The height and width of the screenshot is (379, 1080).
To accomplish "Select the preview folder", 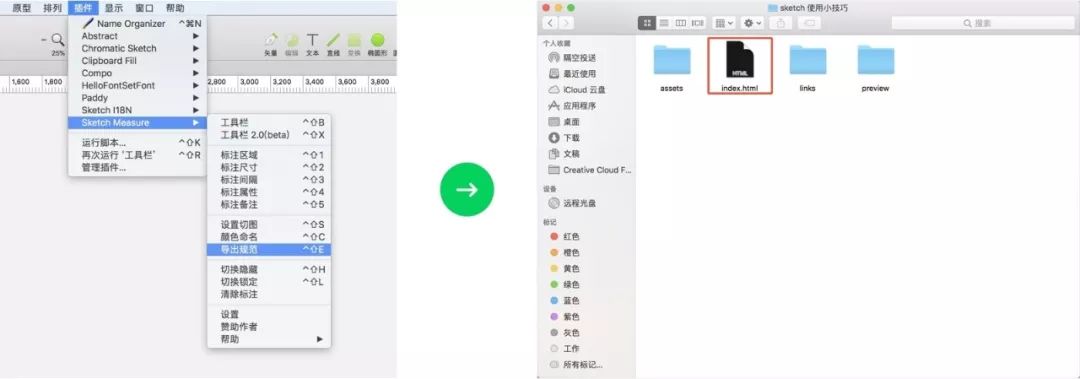I will point(875,68).
